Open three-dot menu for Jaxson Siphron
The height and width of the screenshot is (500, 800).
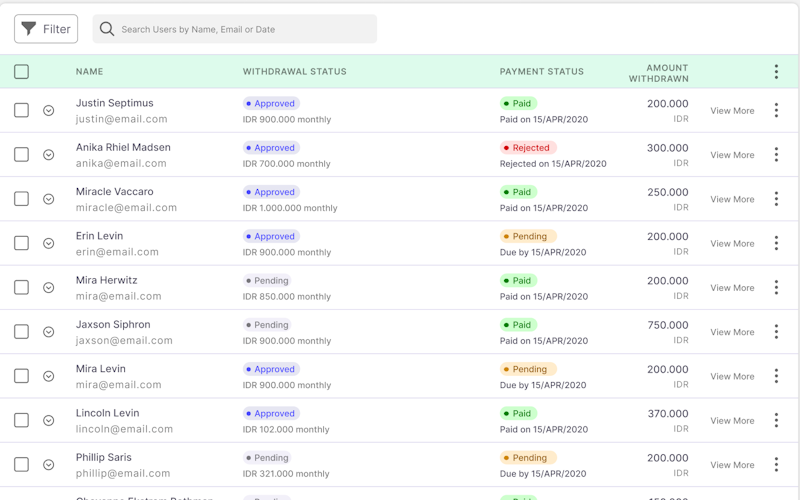[x=776, y=332]
